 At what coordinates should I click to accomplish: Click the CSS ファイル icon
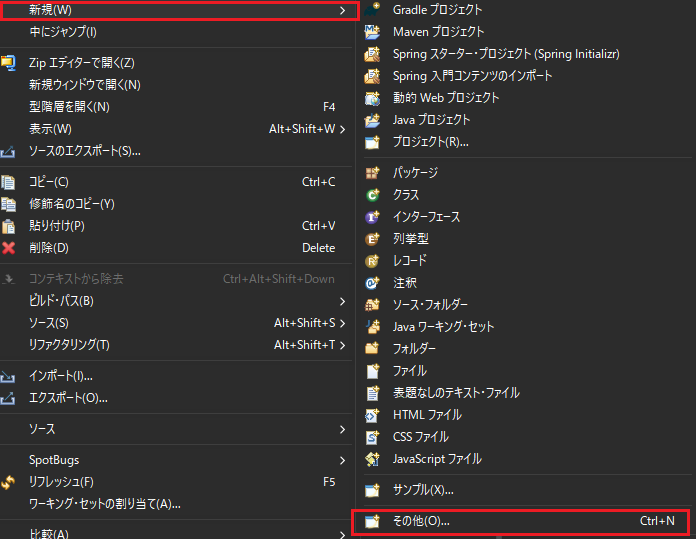(x=372, y=437)
